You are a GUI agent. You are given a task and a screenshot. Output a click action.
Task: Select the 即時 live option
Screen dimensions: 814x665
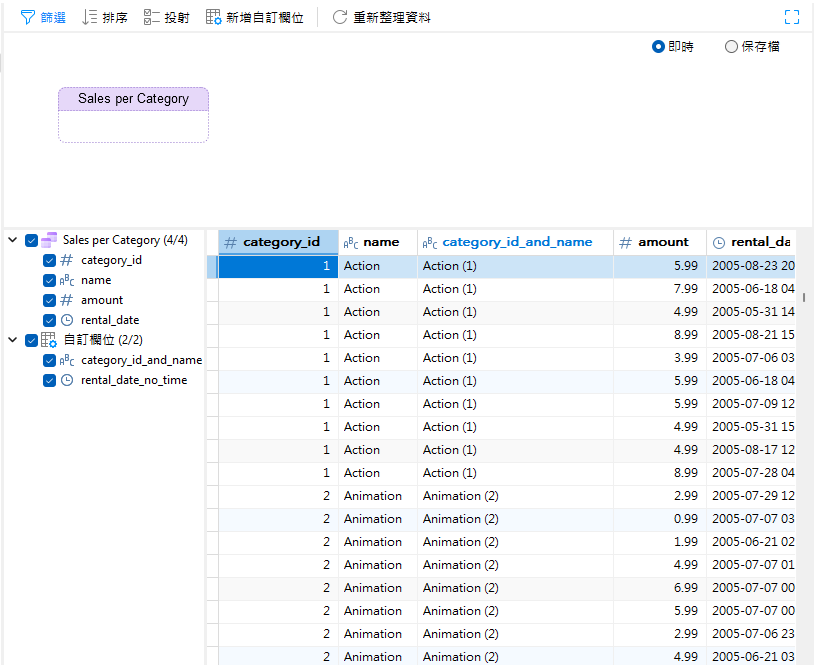point(658,46)
